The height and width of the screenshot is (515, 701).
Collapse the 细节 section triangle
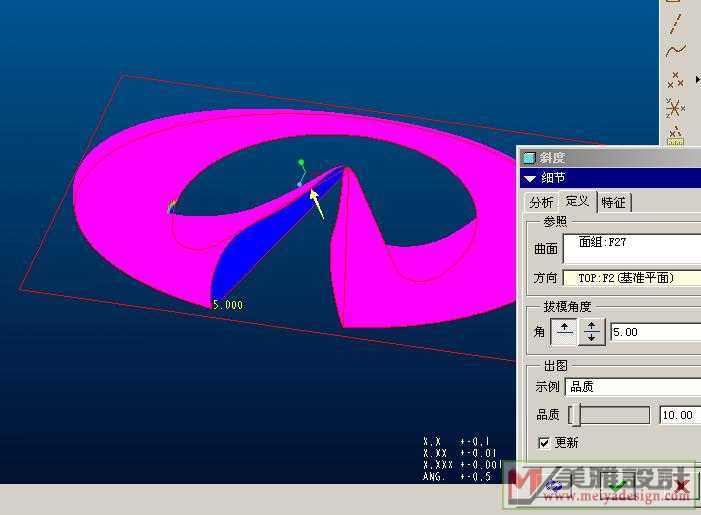[x=530, y=178]
